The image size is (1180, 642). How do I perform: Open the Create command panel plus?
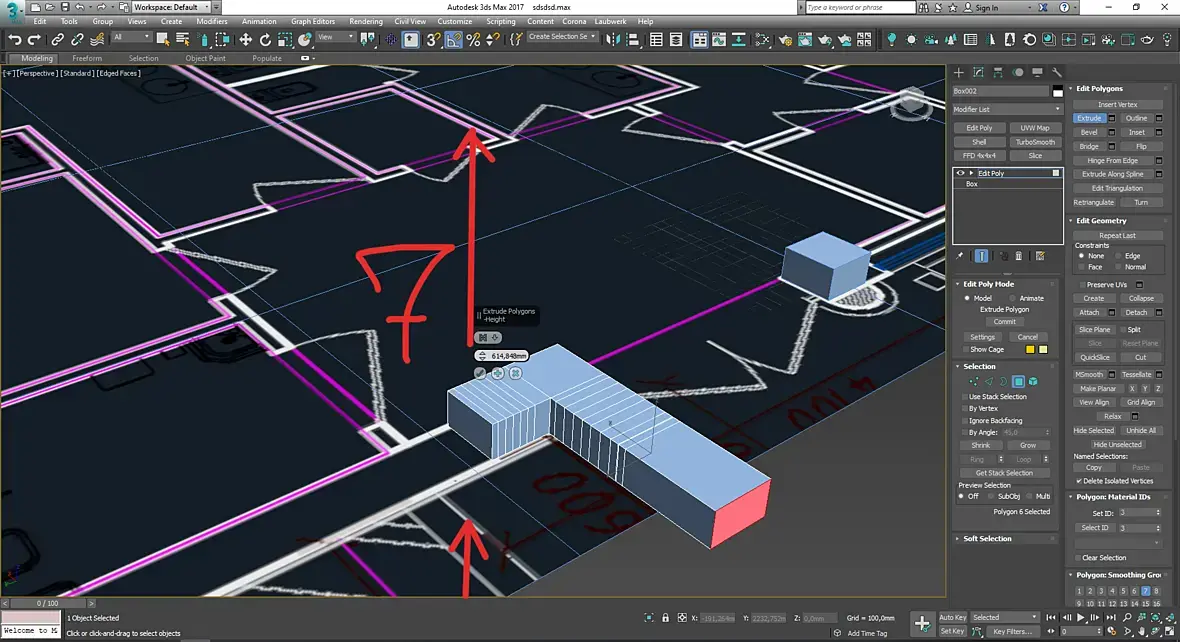coord(958,73)
